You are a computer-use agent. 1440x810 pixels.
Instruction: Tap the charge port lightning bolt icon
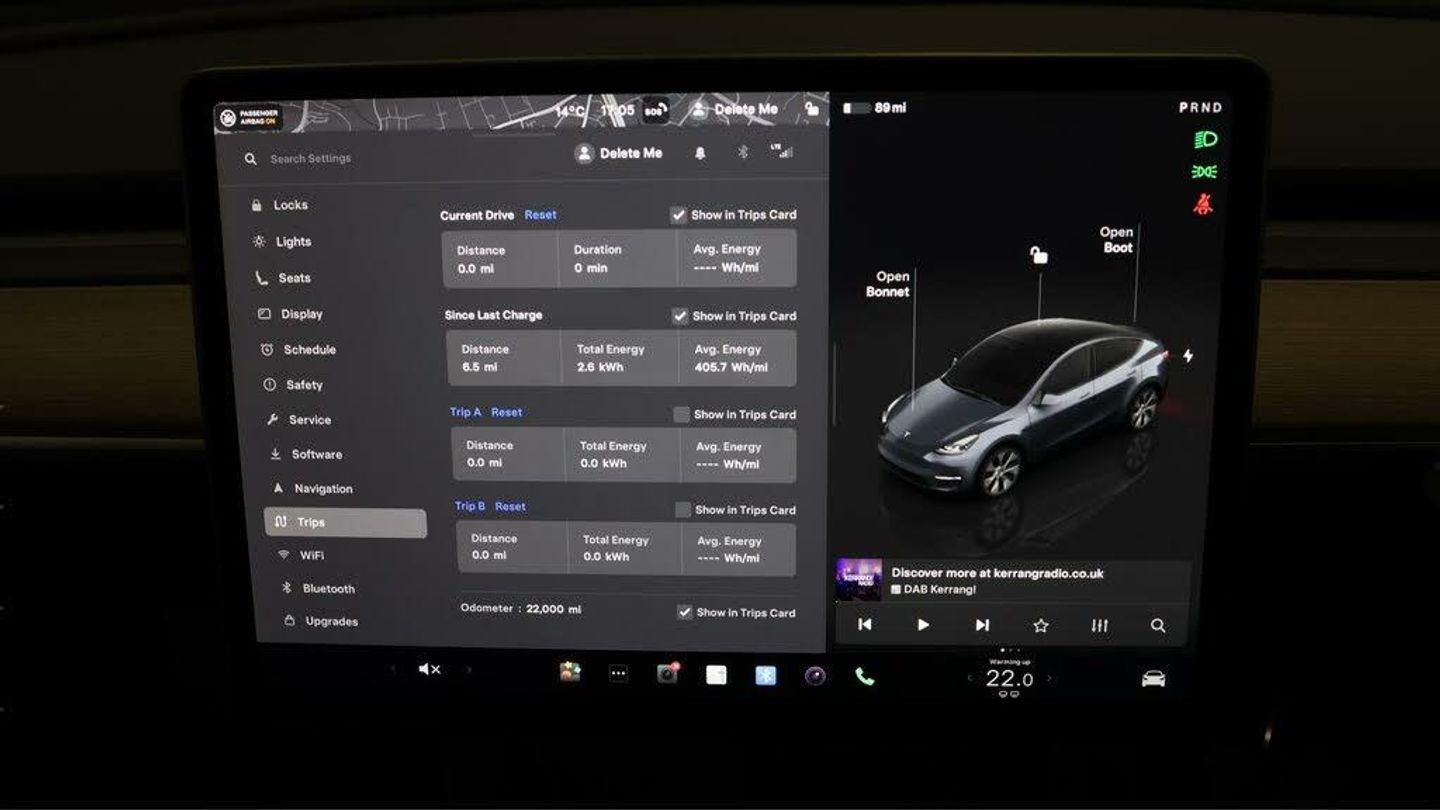point(1188,356)
